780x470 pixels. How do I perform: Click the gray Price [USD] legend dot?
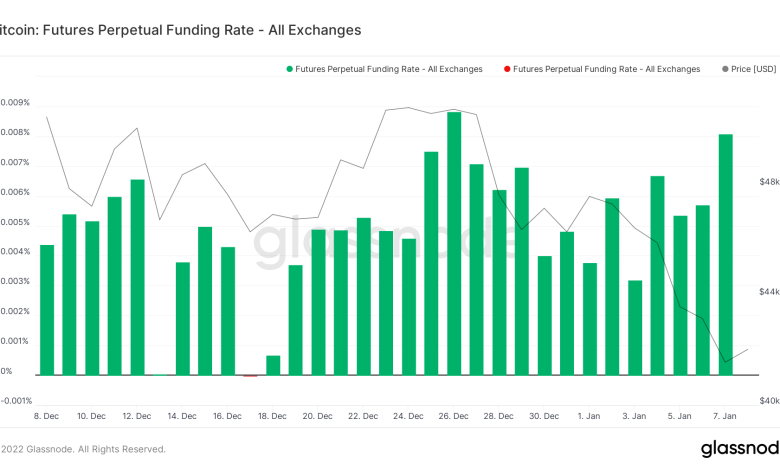point(725,69)
